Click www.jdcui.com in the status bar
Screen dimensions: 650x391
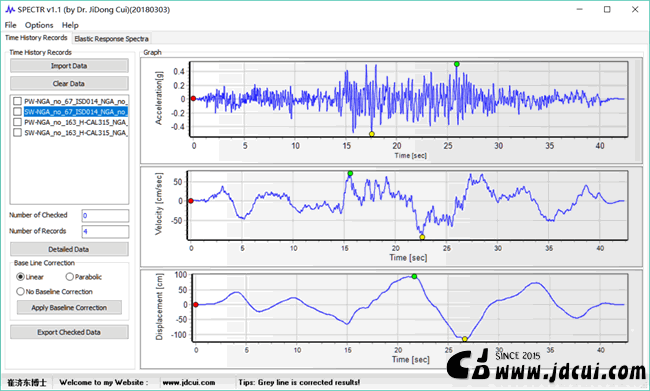tap(189, 382)
